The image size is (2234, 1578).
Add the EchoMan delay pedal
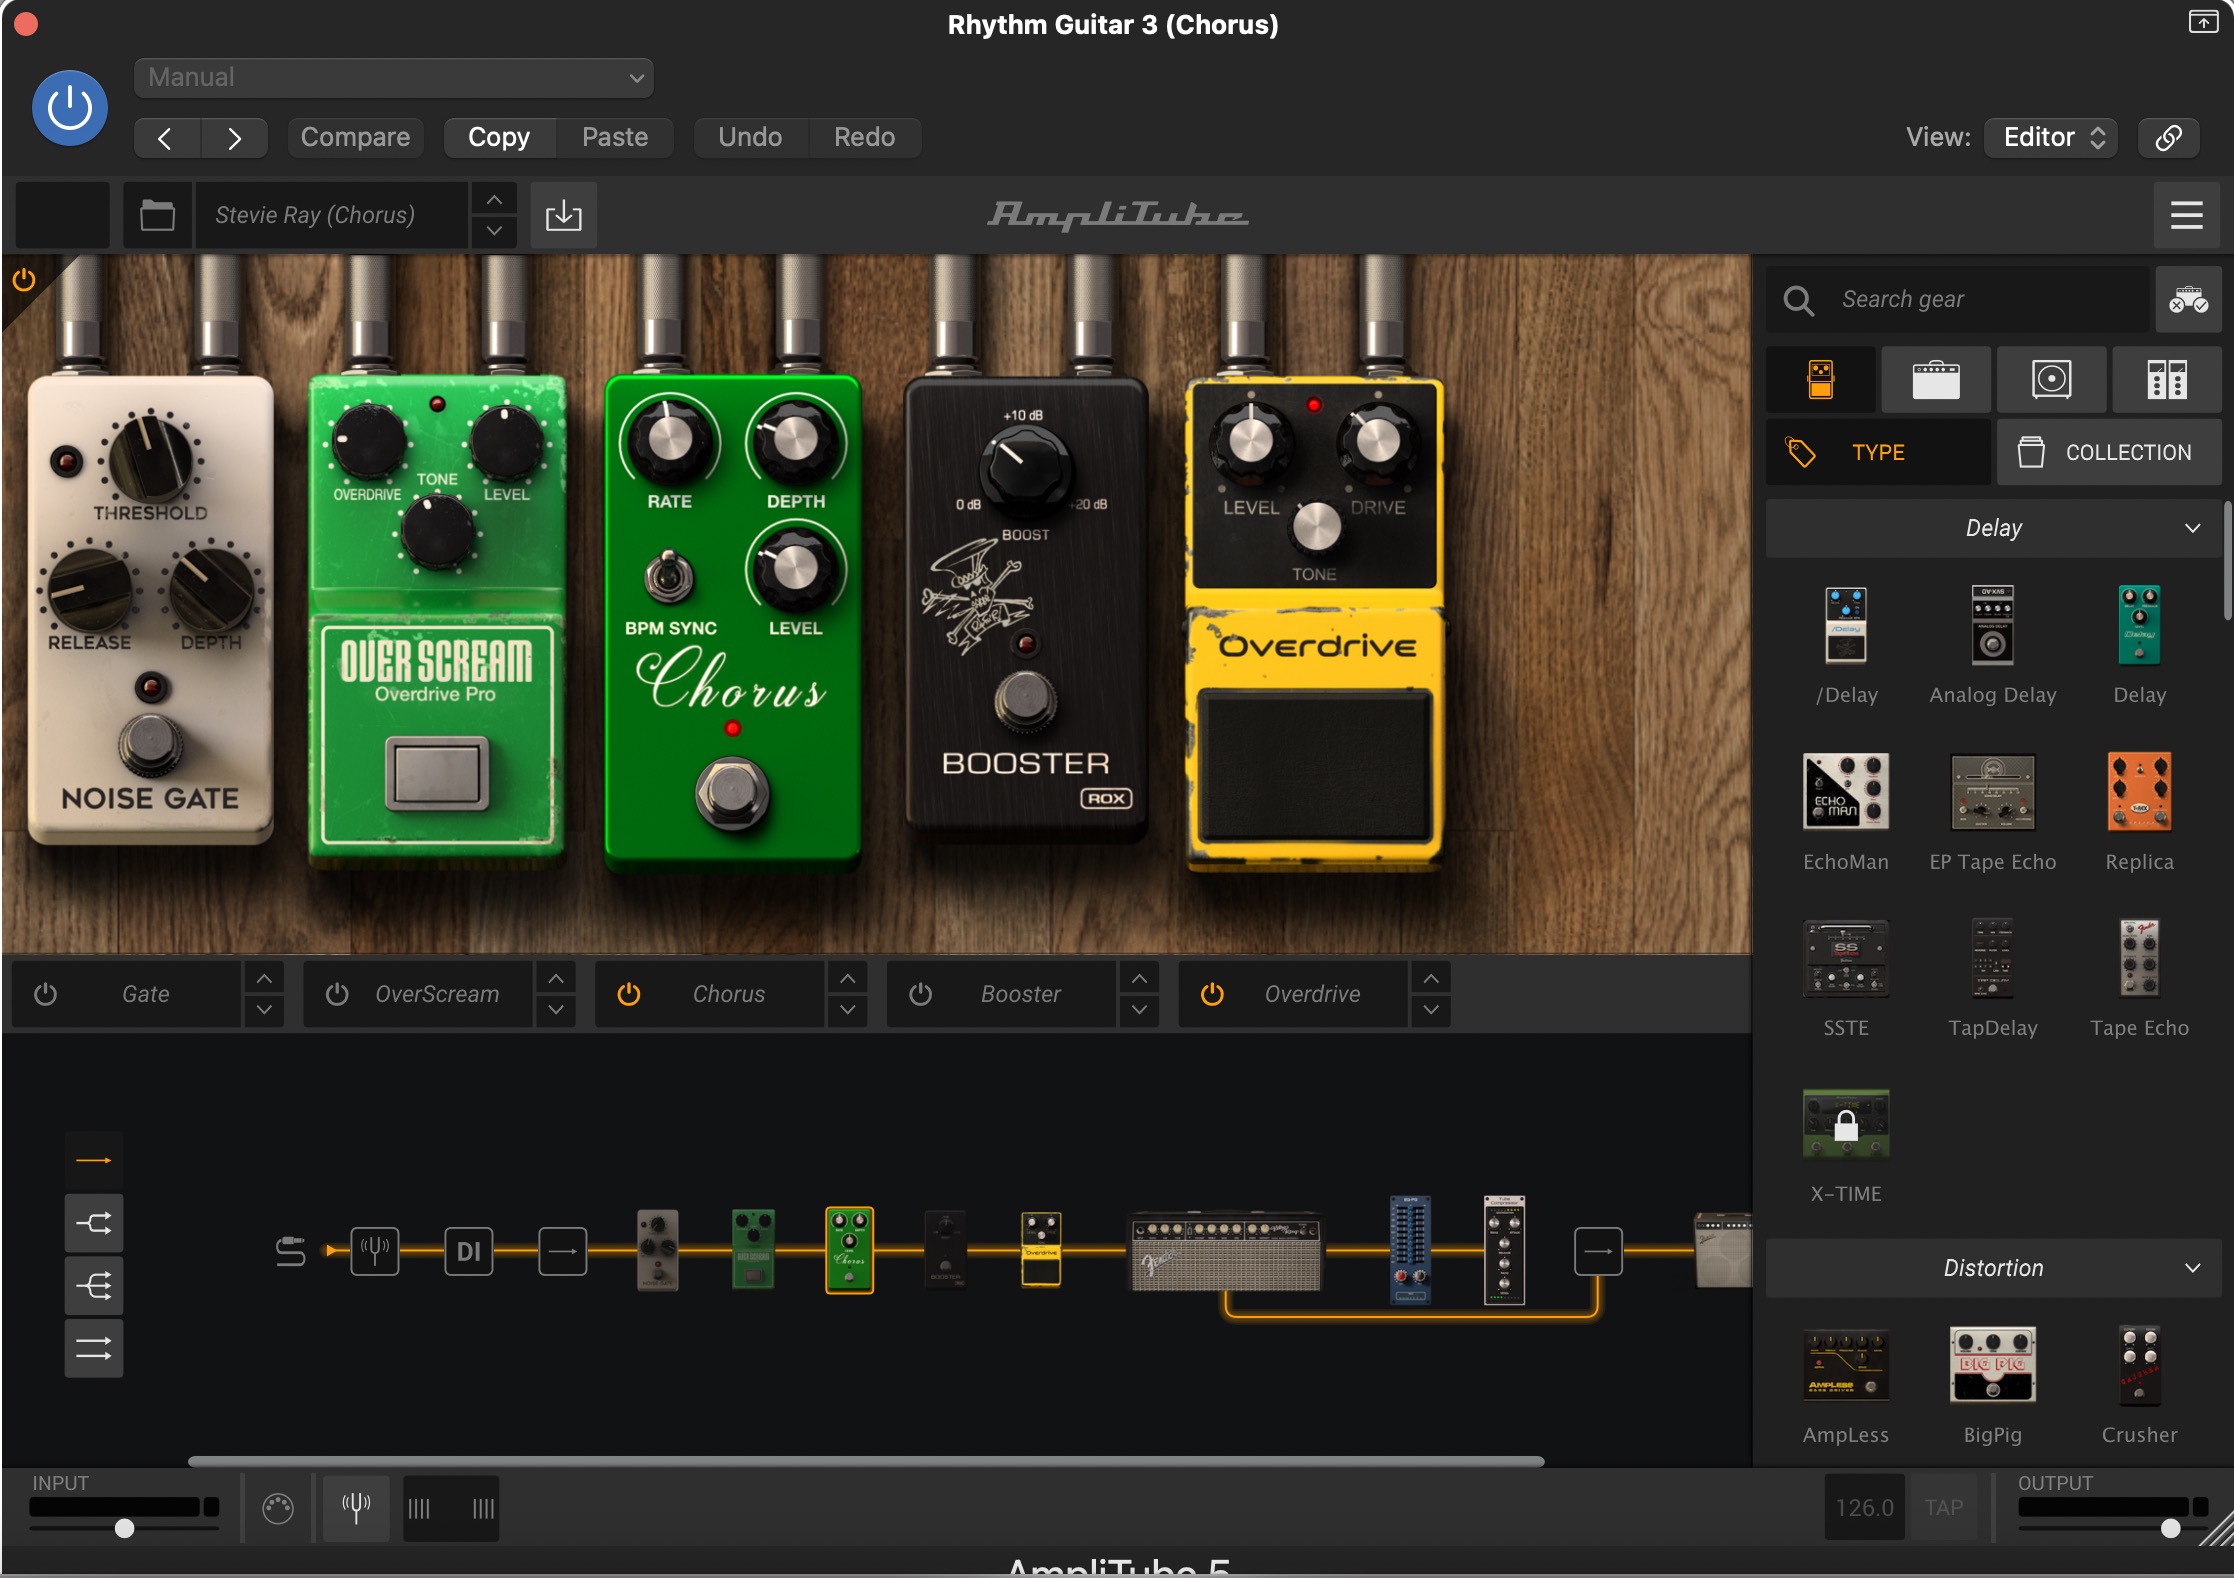(x=1846, y=791)
